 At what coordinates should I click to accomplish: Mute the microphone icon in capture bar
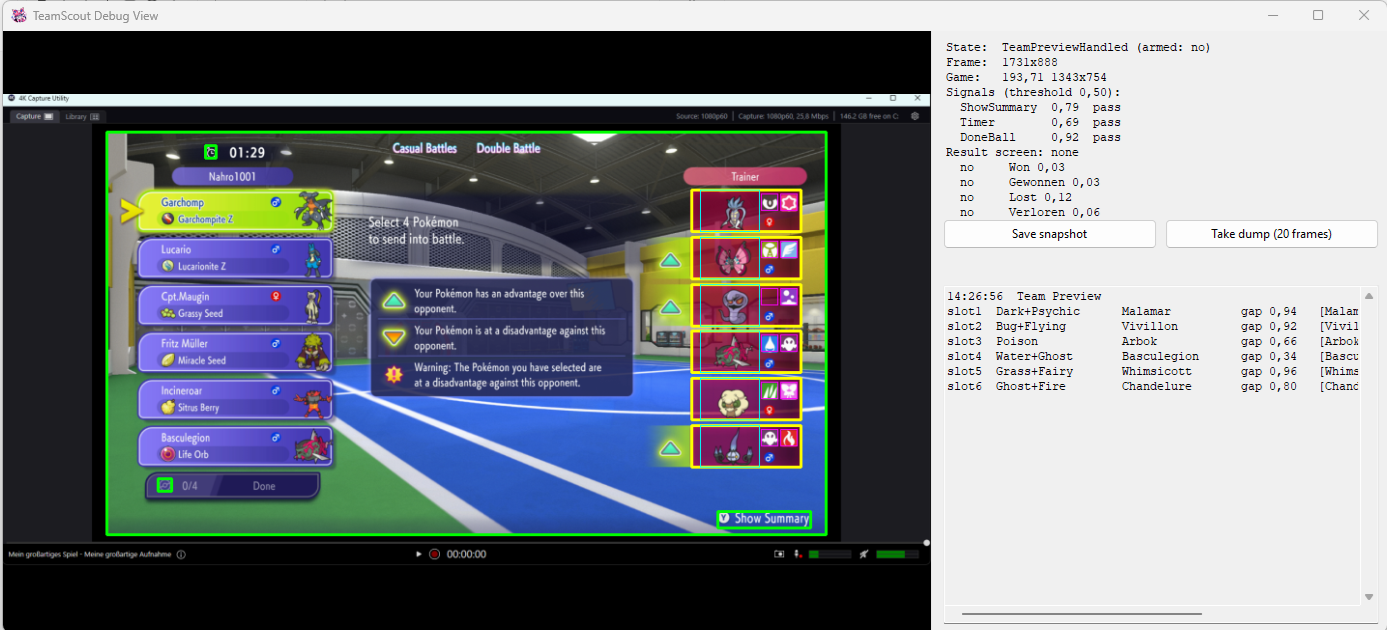click(x=798, y=554)
